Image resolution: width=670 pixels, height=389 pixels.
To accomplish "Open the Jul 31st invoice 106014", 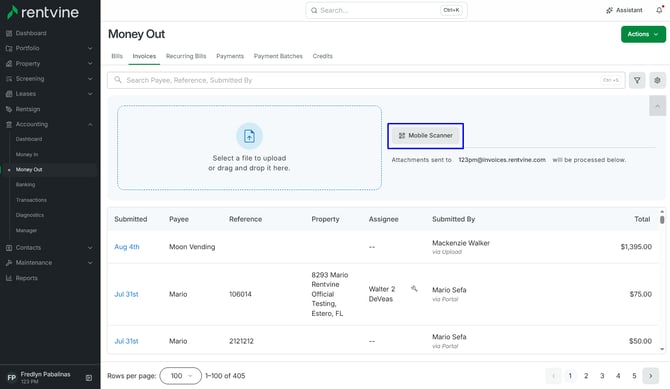I will [126, 295].
